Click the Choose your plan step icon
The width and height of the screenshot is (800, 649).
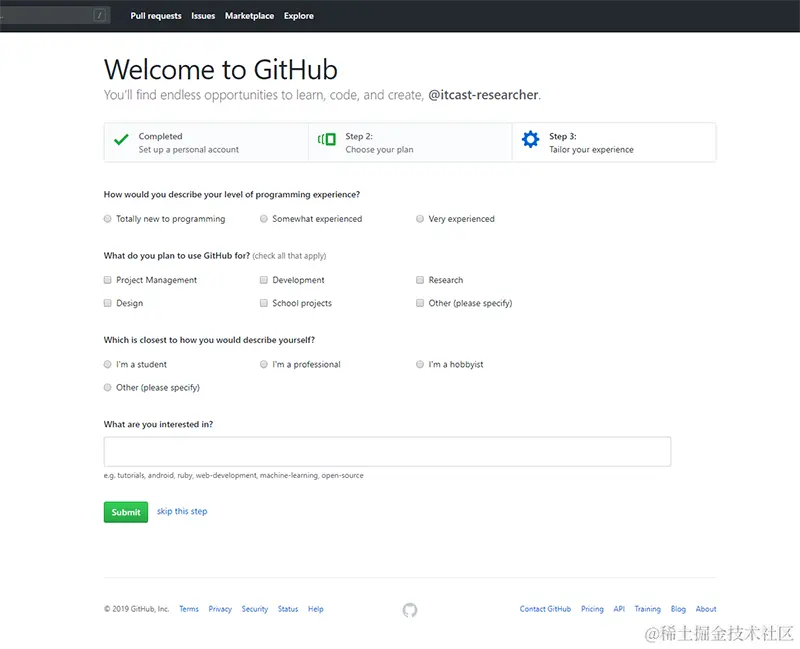327,139
